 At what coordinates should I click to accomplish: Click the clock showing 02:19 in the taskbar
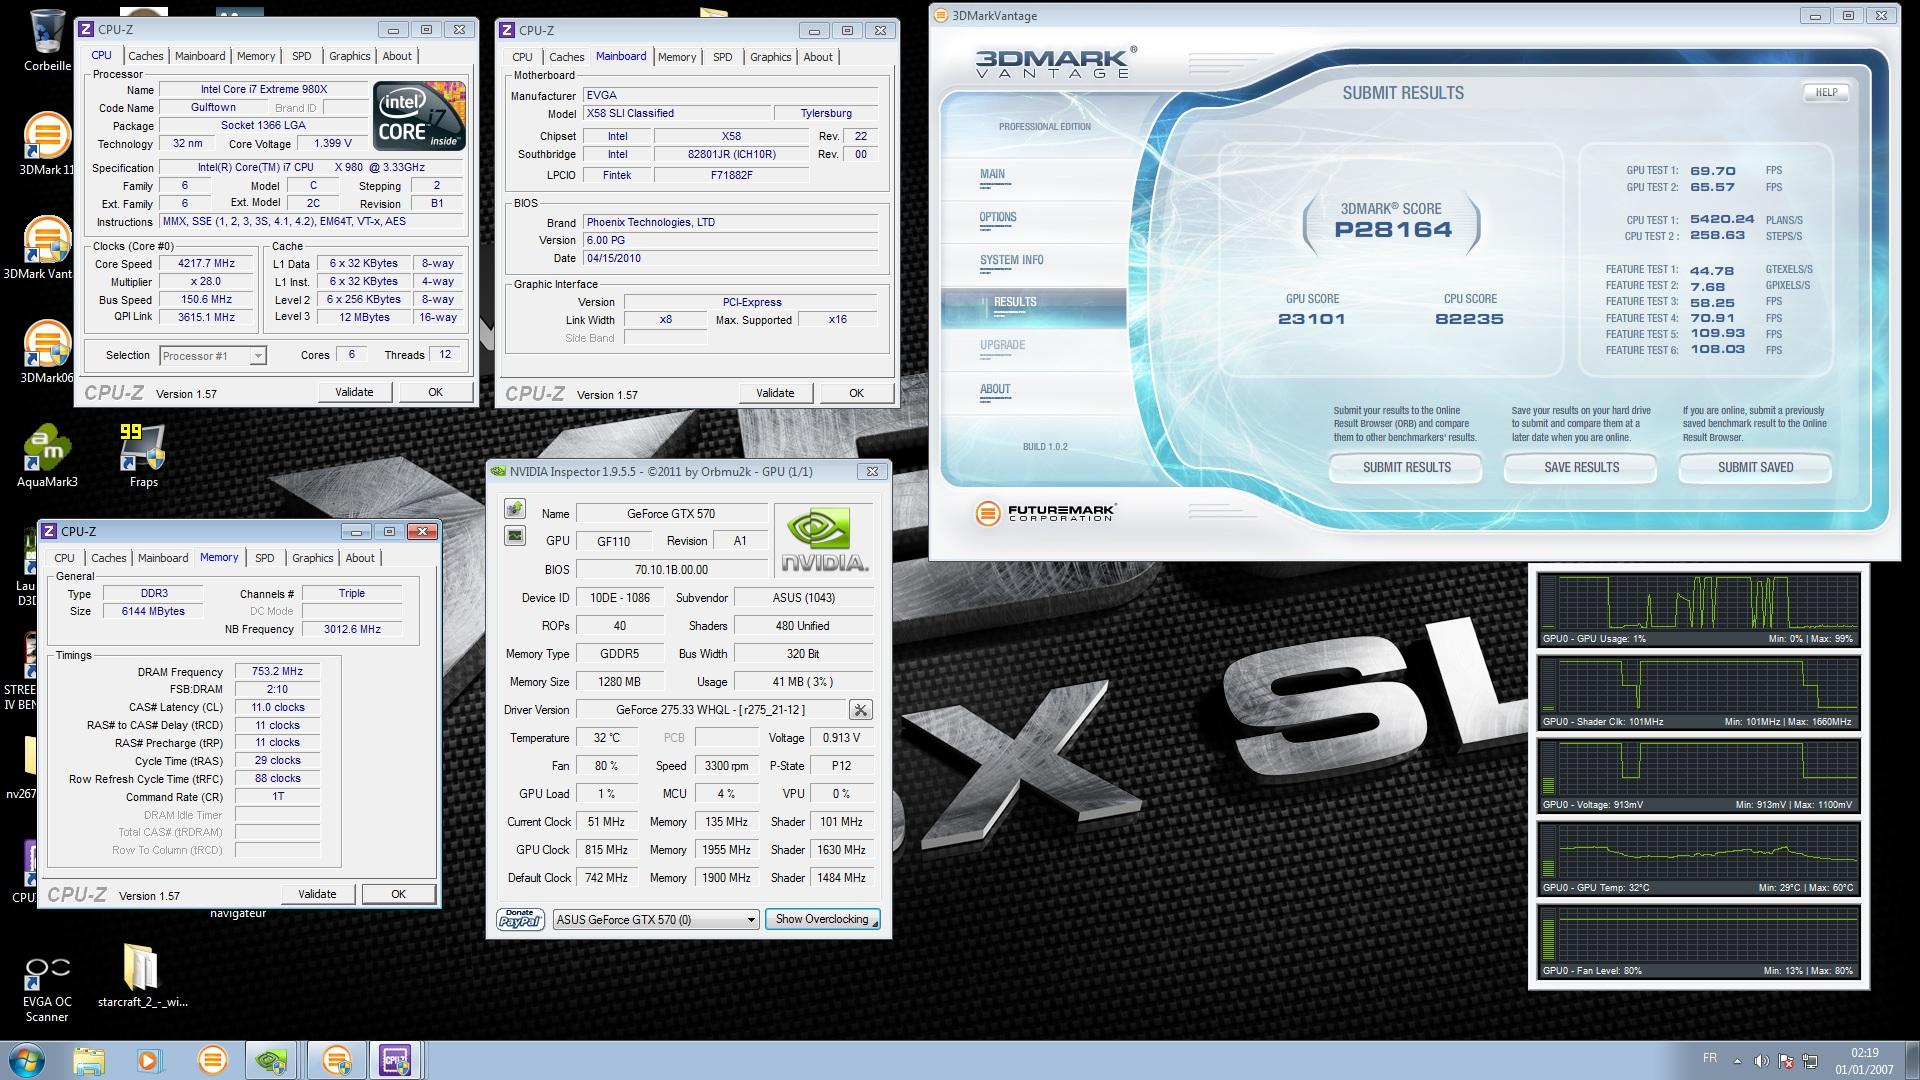tap(1863, 1053)
